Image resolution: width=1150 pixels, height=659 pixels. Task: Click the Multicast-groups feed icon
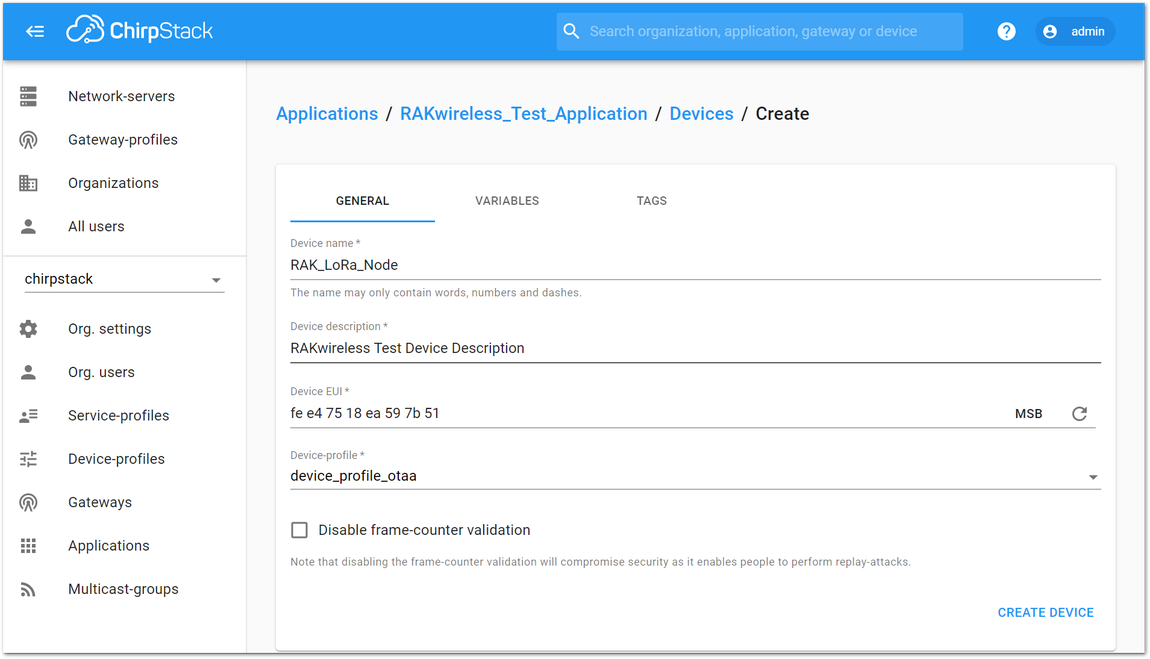29,589
